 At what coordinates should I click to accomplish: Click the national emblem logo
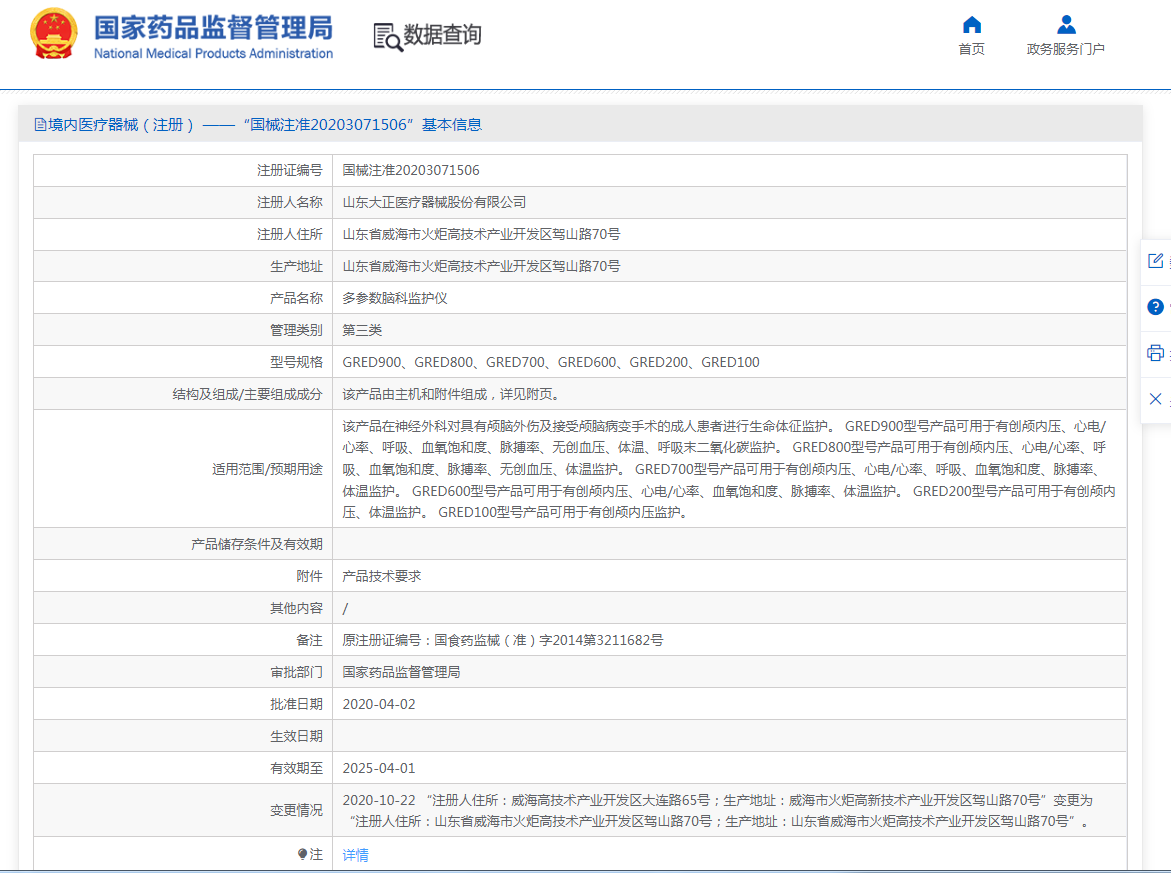(x=53, y=34)
